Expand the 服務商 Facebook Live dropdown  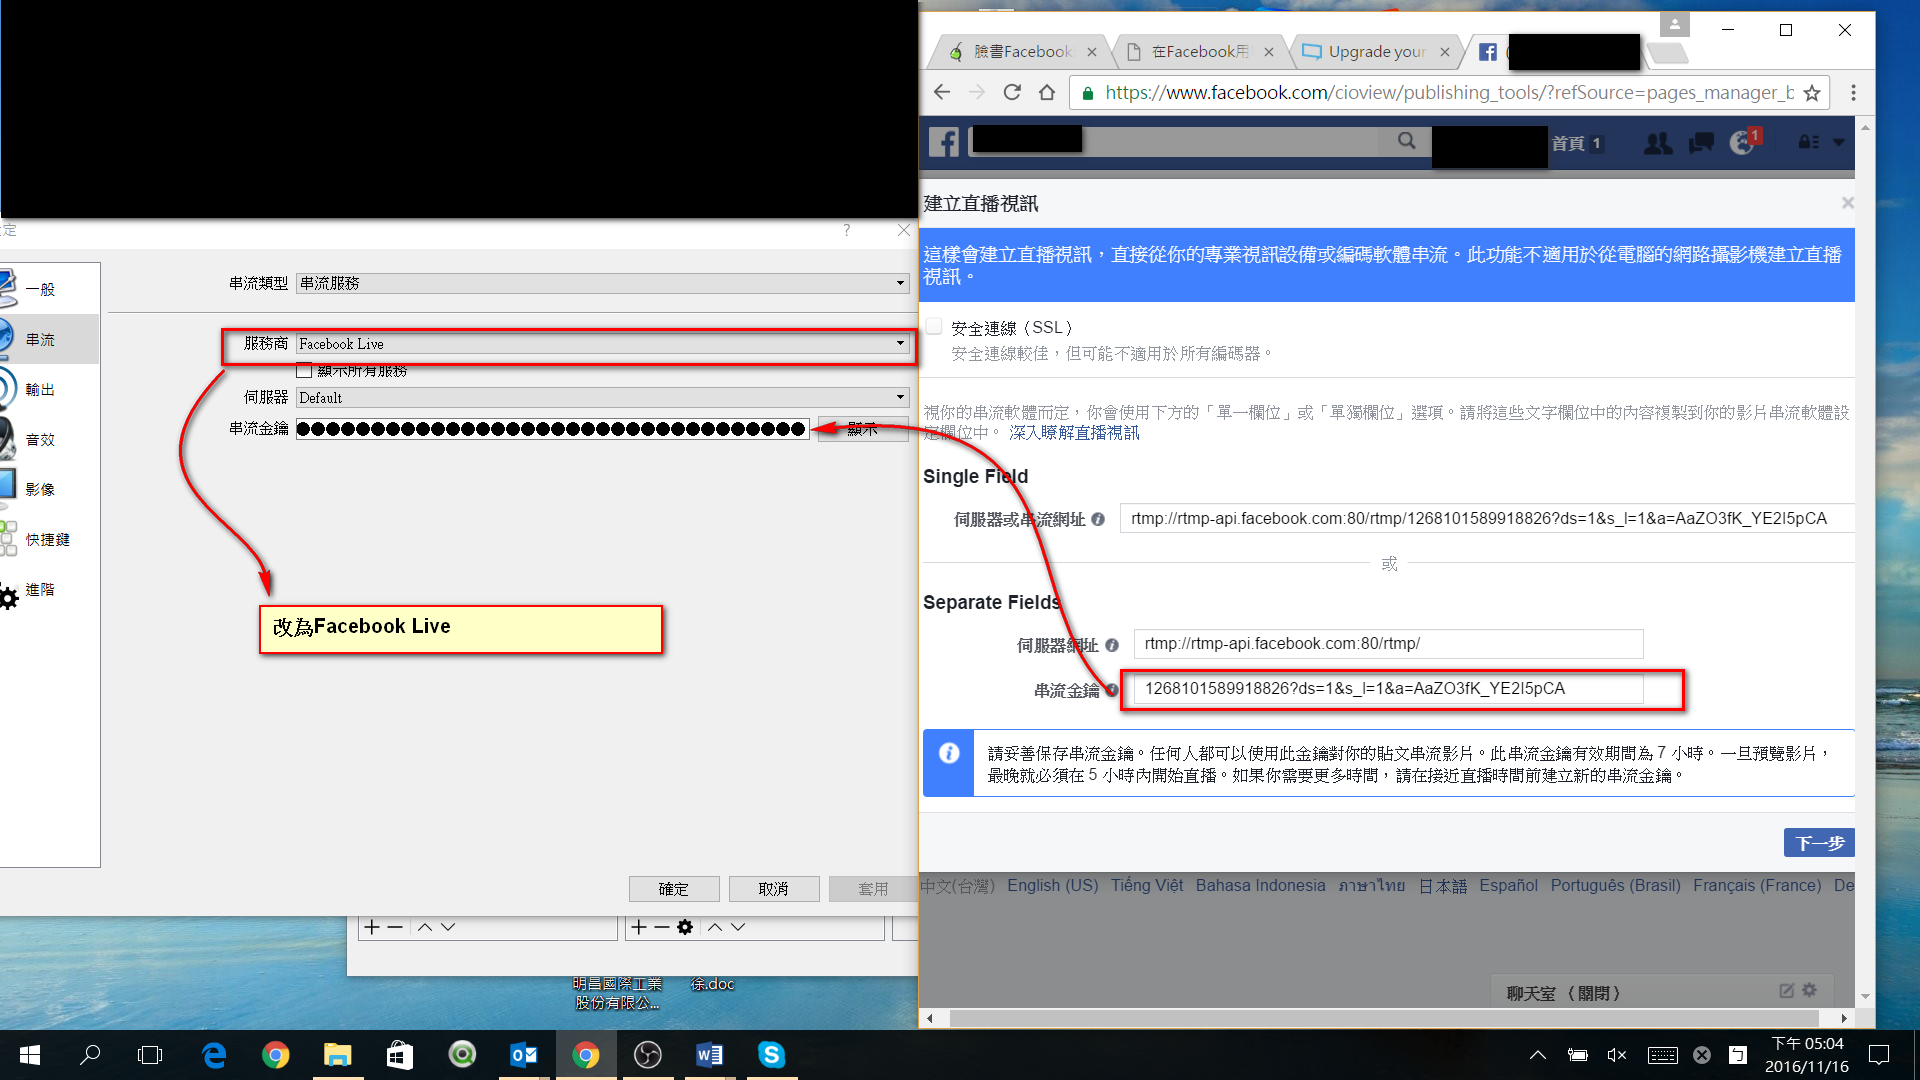(x=603, y=344)
